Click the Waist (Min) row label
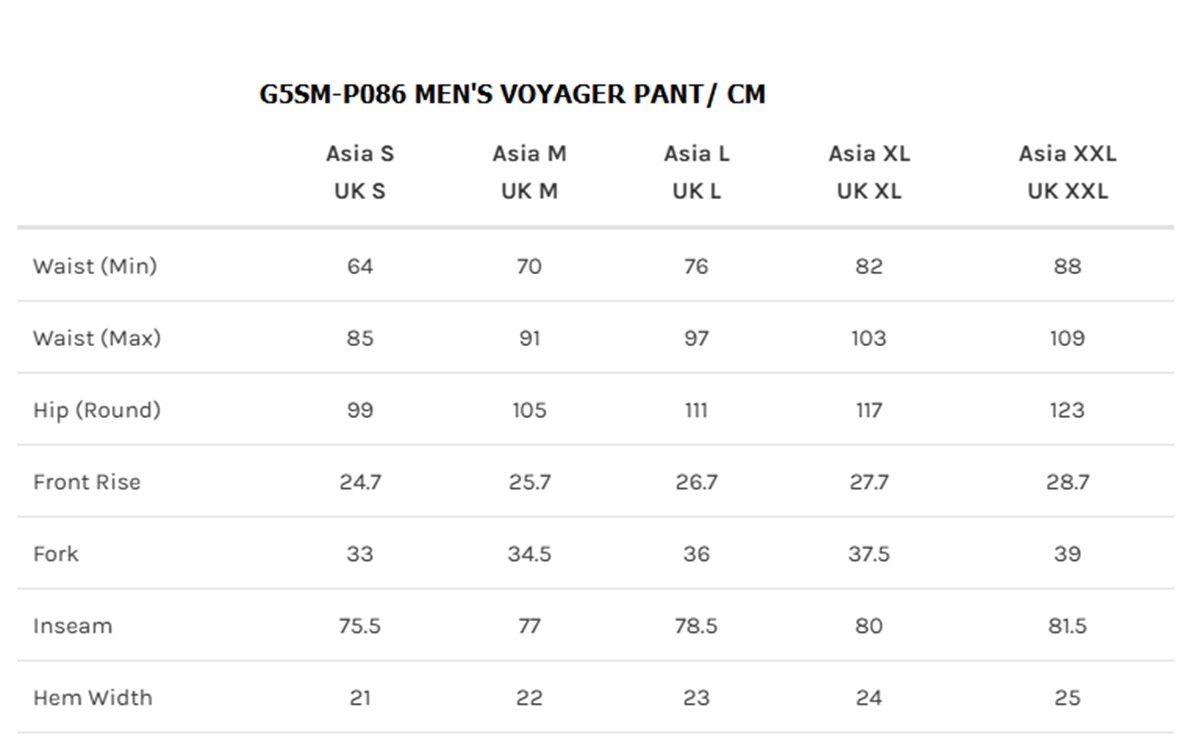Image resolution: width=1182 pixels, height=741 pixels. click(95, 266)
